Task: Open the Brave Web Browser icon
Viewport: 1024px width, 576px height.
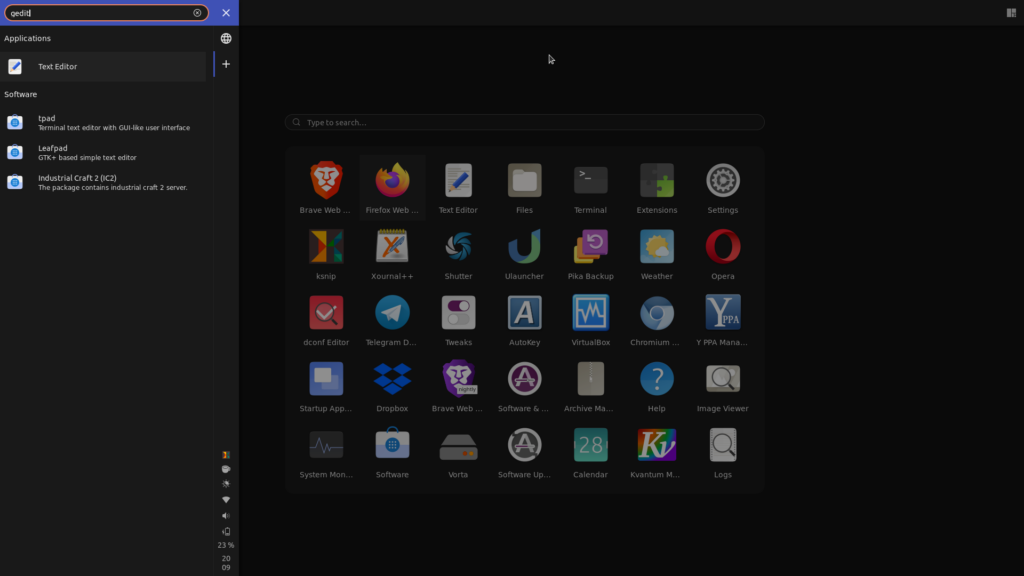Action: [326, 181]
